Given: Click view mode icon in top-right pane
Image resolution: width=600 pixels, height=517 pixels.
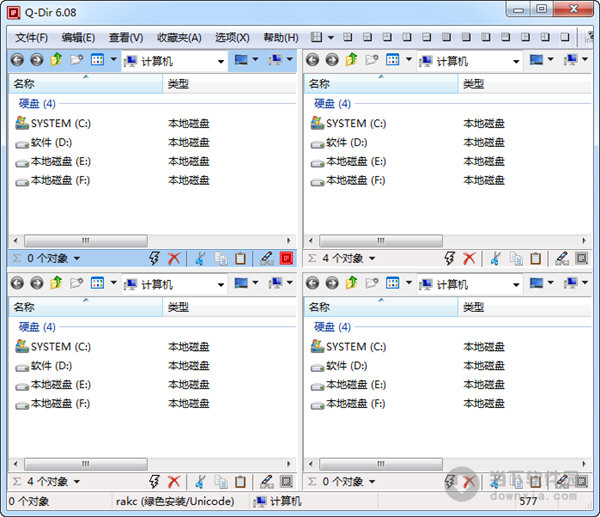Looking at the screenshot, I should coord(393,60).
